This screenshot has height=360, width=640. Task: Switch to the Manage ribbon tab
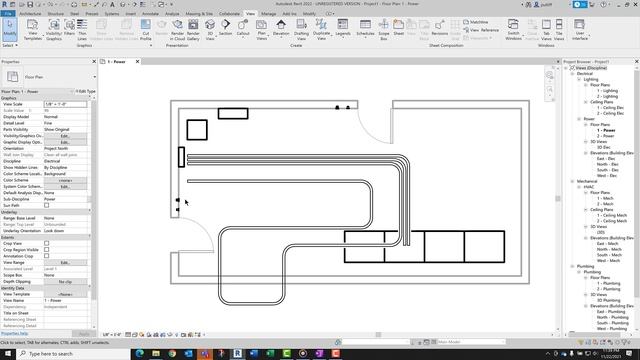pyautogui.click(x=269, y=14)
